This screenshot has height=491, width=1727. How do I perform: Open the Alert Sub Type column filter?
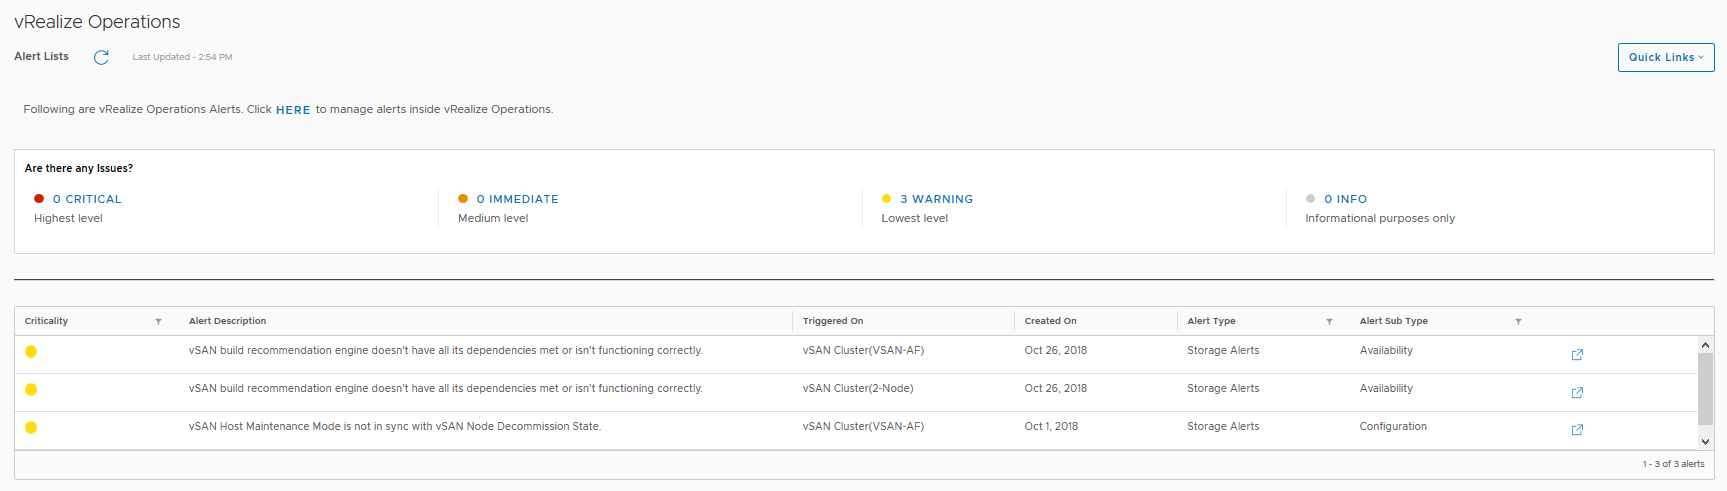tap(1518, 322)
